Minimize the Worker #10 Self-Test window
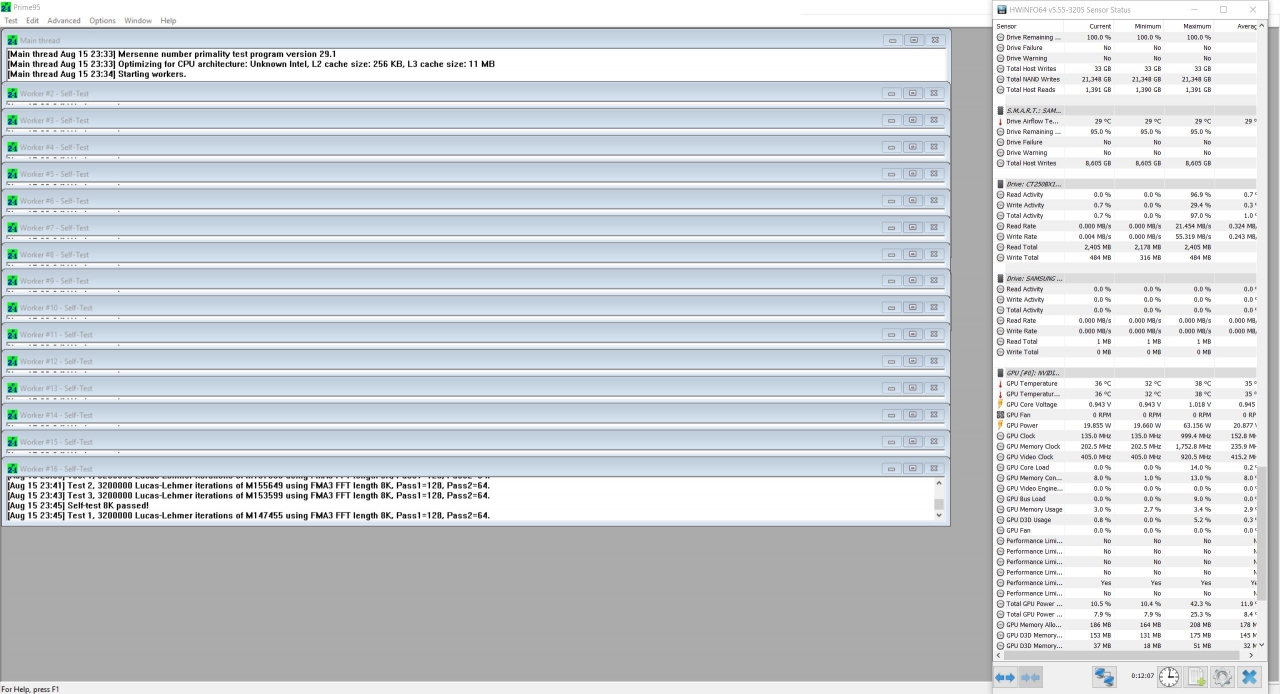Viewport: 1280px width, 694px height. coord(891,308)
